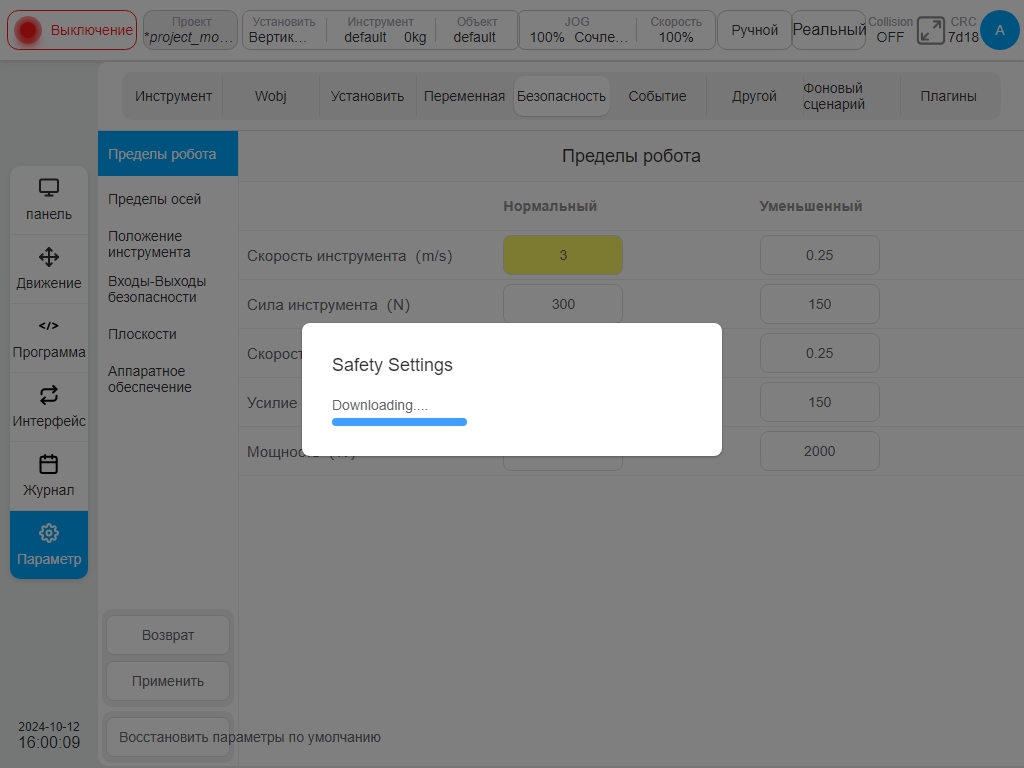Switch to the Переменная tab
The height and width of the screenshot is (768, 1024).
pos(464,96)
